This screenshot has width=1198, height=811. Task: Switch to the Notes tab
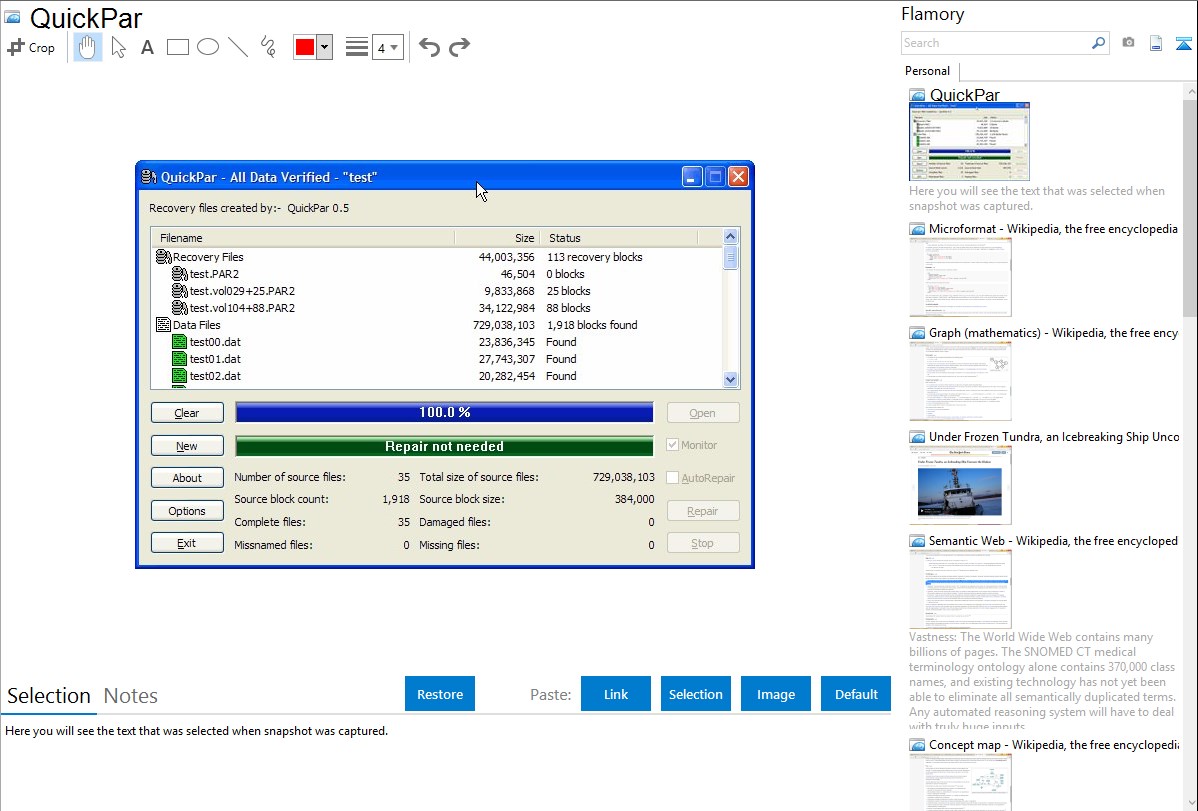[x=131, y=696]
